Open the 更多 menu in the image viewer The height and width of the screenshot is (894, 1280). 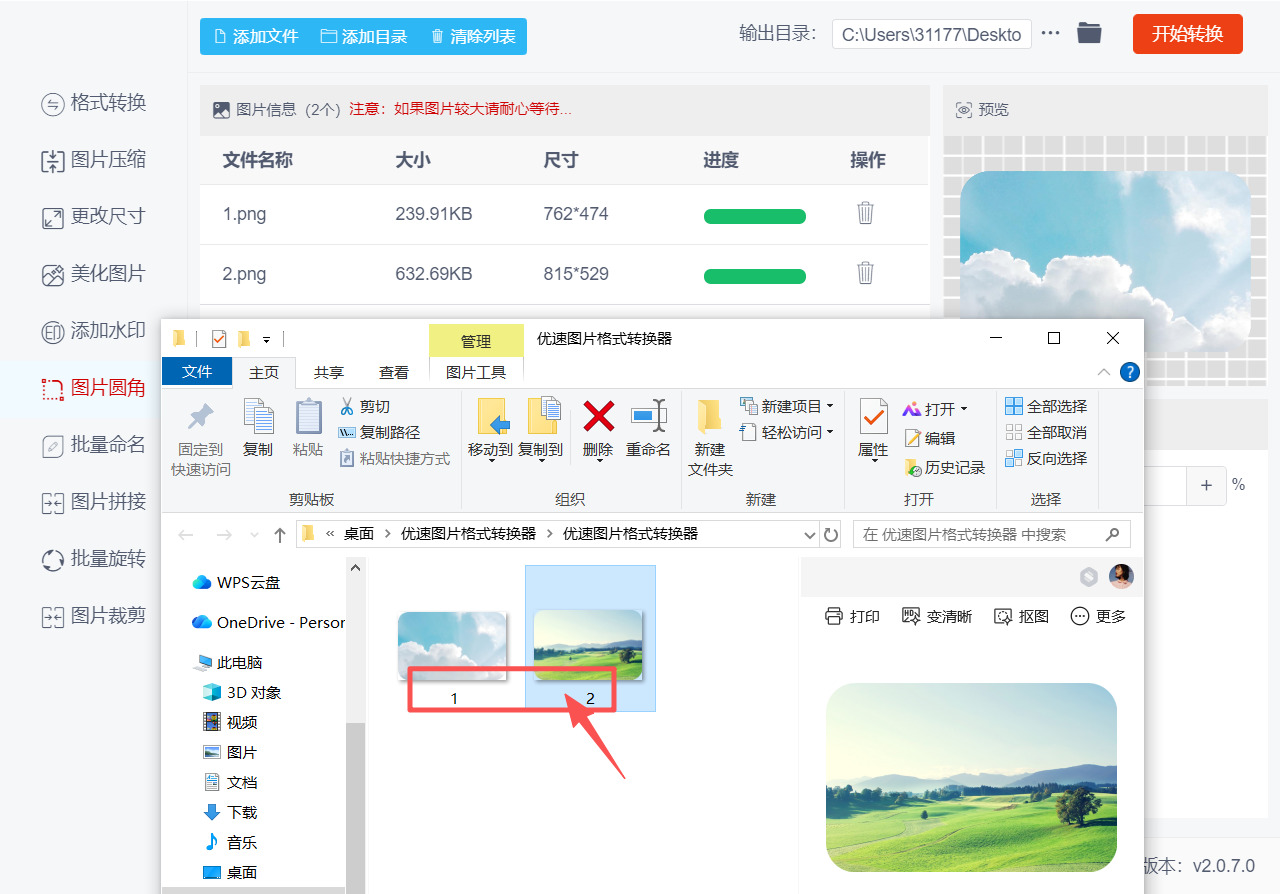click(1098, 617)
